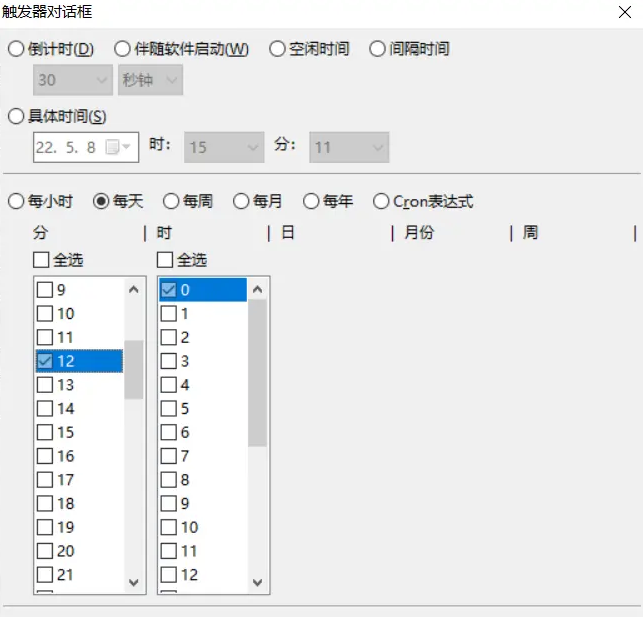This screenshot has height=617, width=643.
Task: Uncheck minute 12 in the 分 list
Action: click(45, 361)
